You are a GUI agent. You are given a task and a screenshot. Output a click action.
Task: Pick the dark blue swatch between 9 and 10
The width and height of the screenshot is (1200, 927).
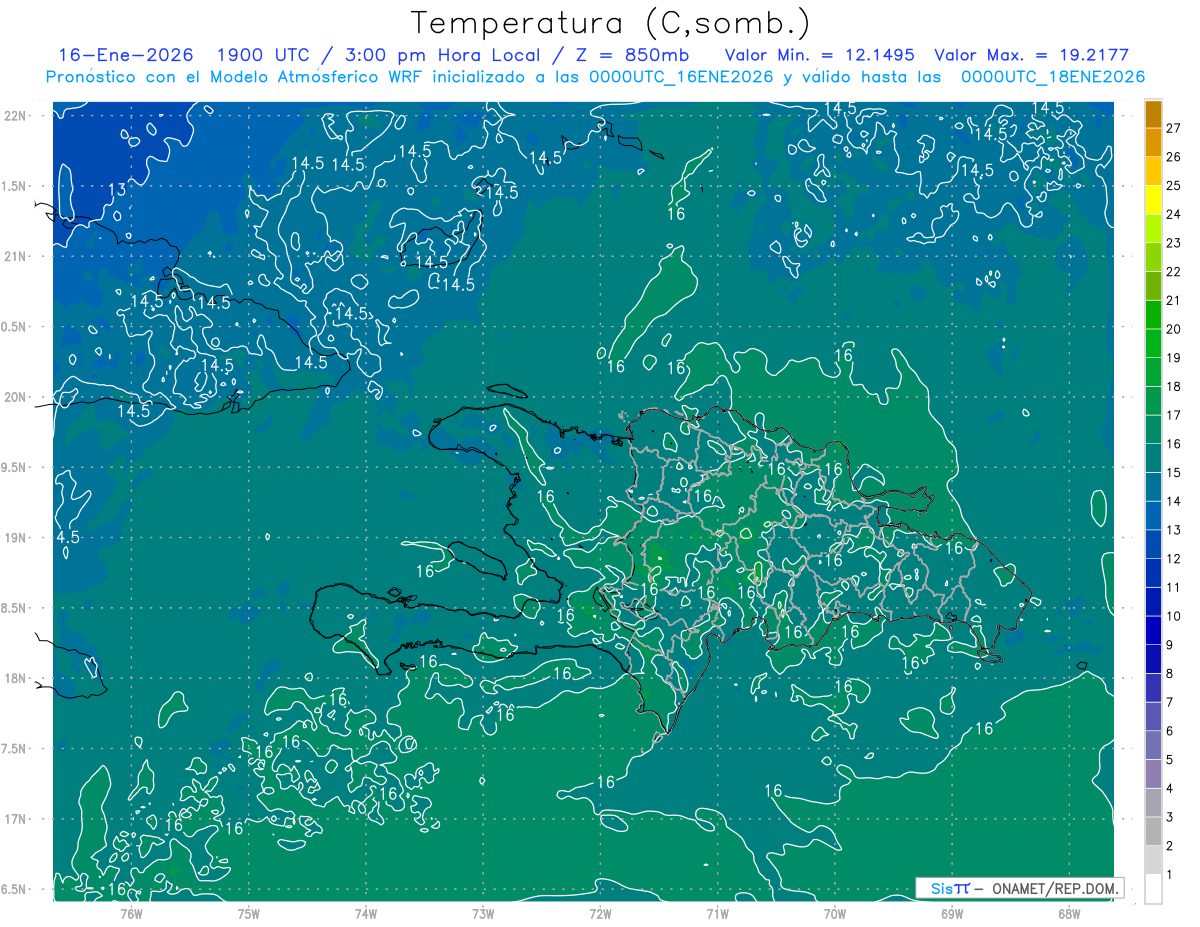[x=1153, y=630]
